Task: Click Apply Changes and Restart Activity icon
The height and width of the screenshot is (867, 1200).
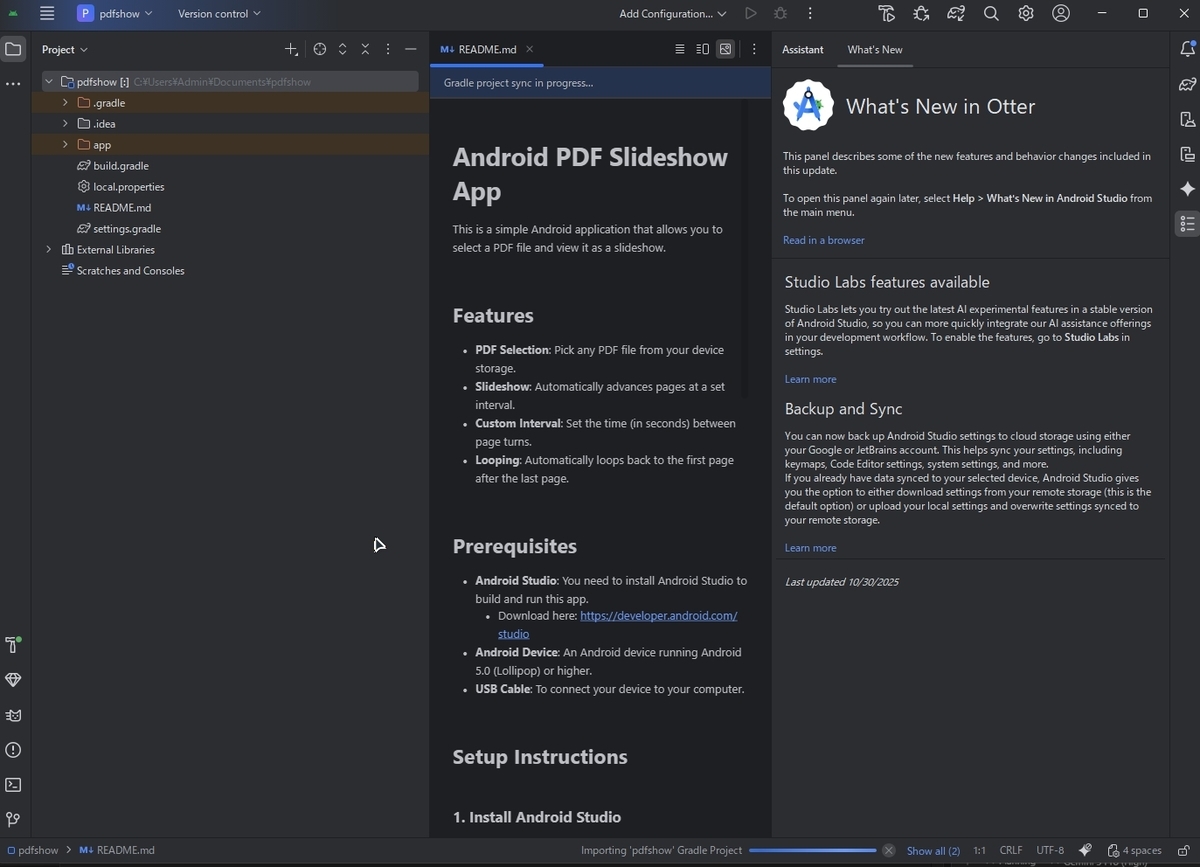Action: 887,14
